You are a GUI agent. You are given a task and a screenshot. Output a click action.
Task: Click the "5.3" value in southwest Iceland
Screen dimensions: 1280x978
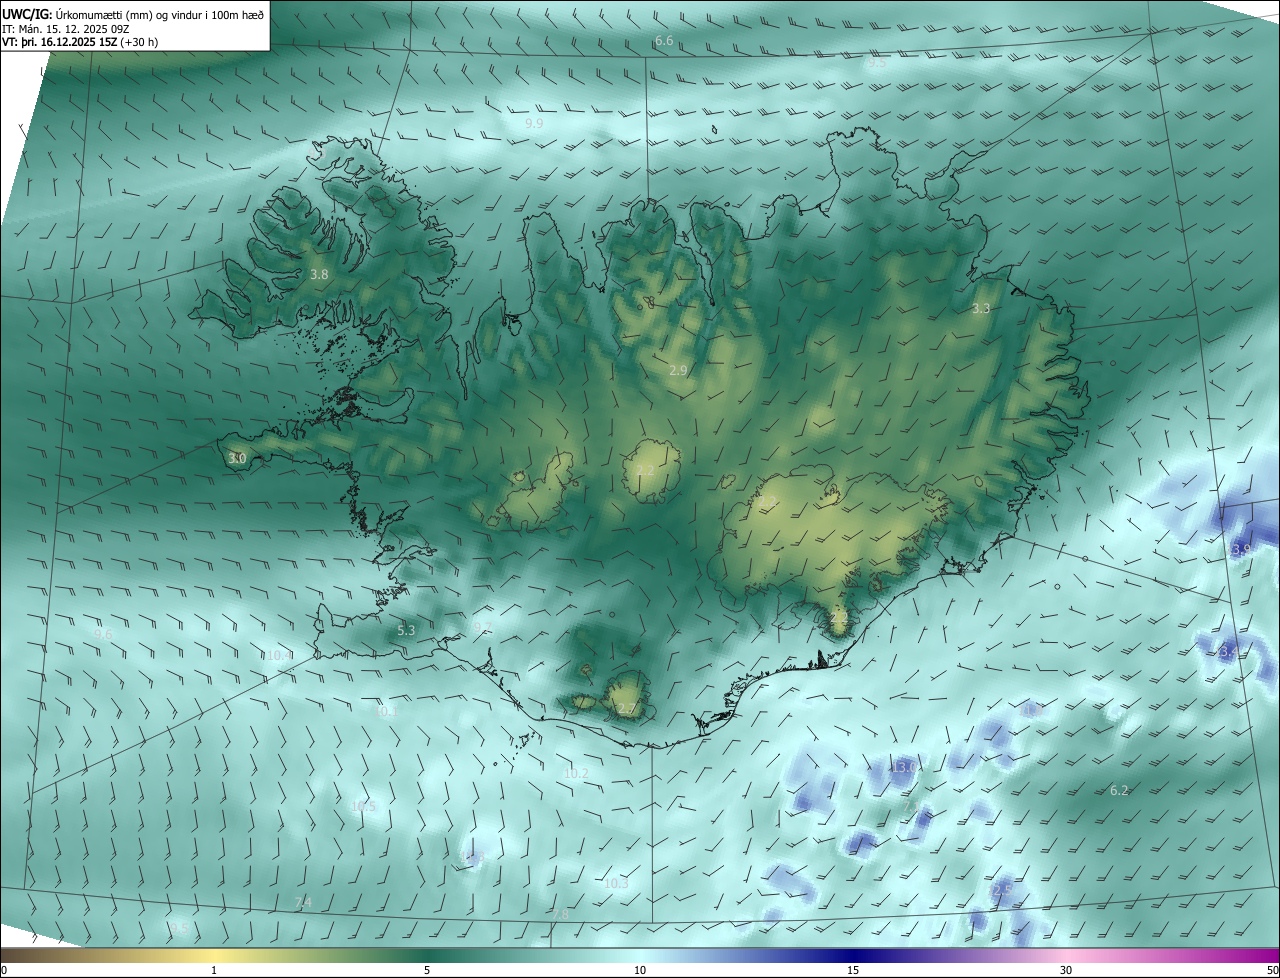[405, 631]
